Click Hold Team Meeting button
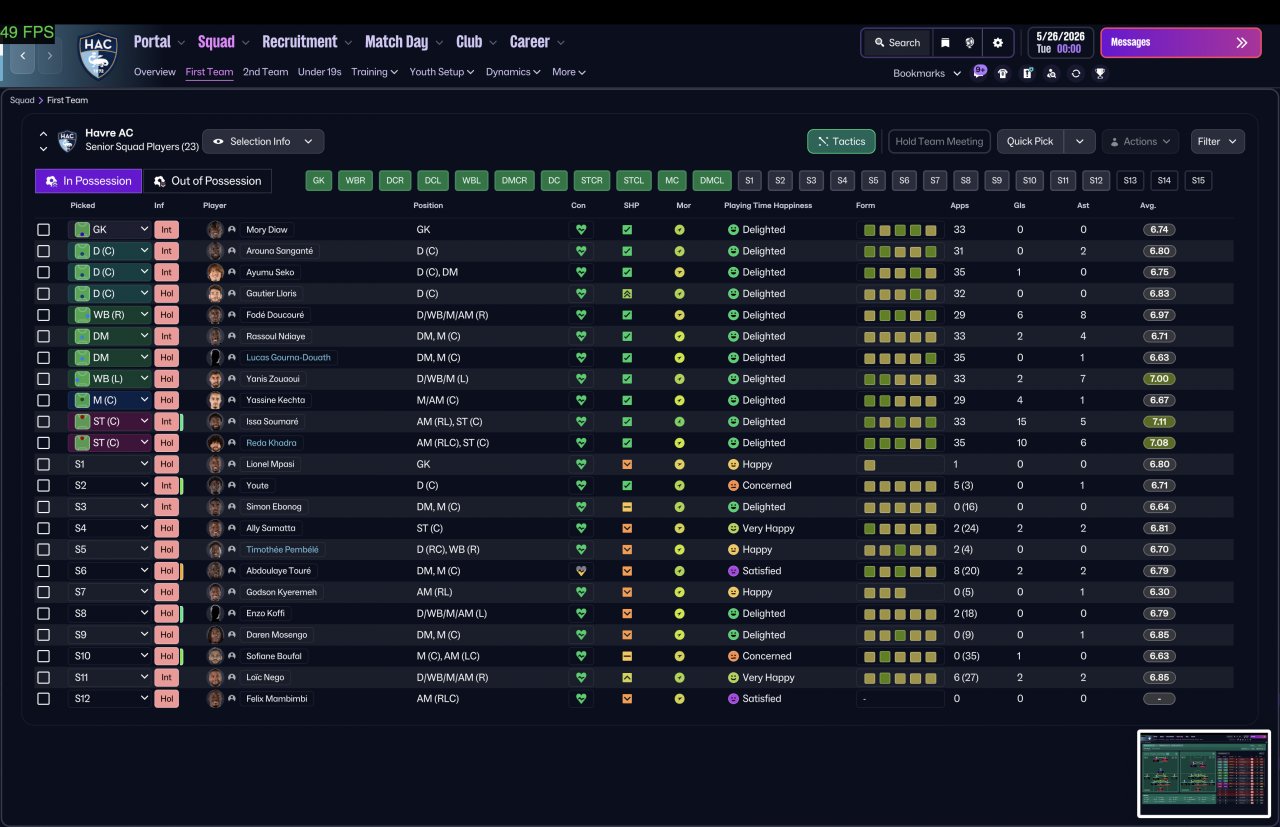 point(939,141)
